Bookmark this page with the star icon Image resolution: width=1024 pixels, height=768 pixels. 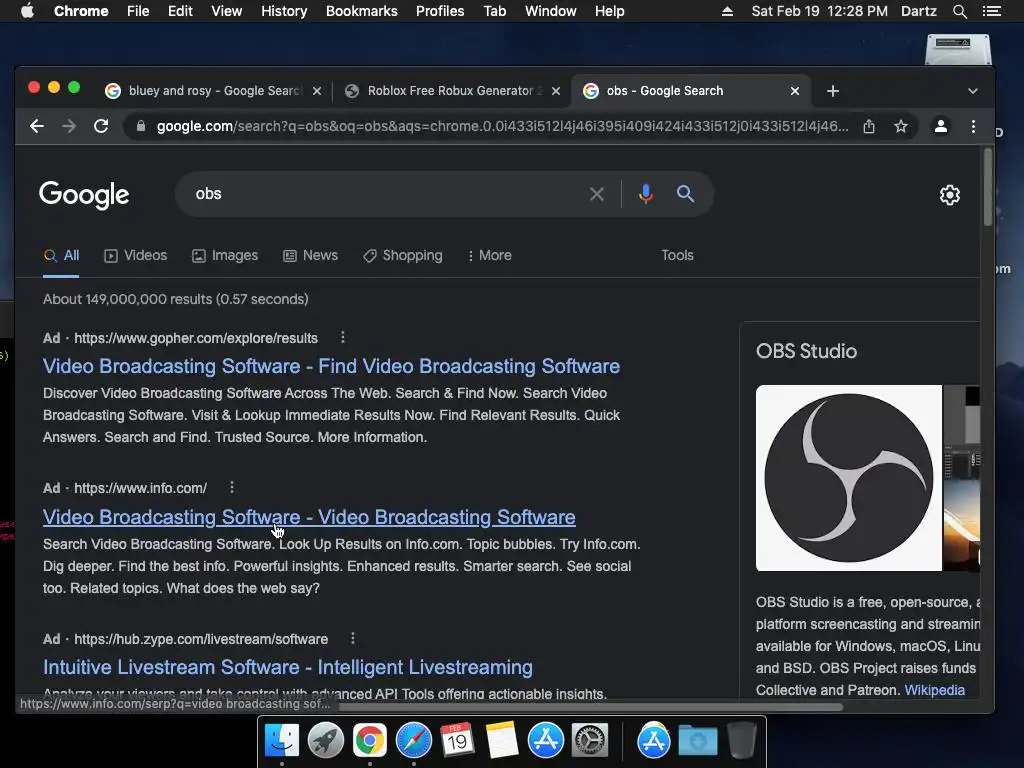coord(901,126)
